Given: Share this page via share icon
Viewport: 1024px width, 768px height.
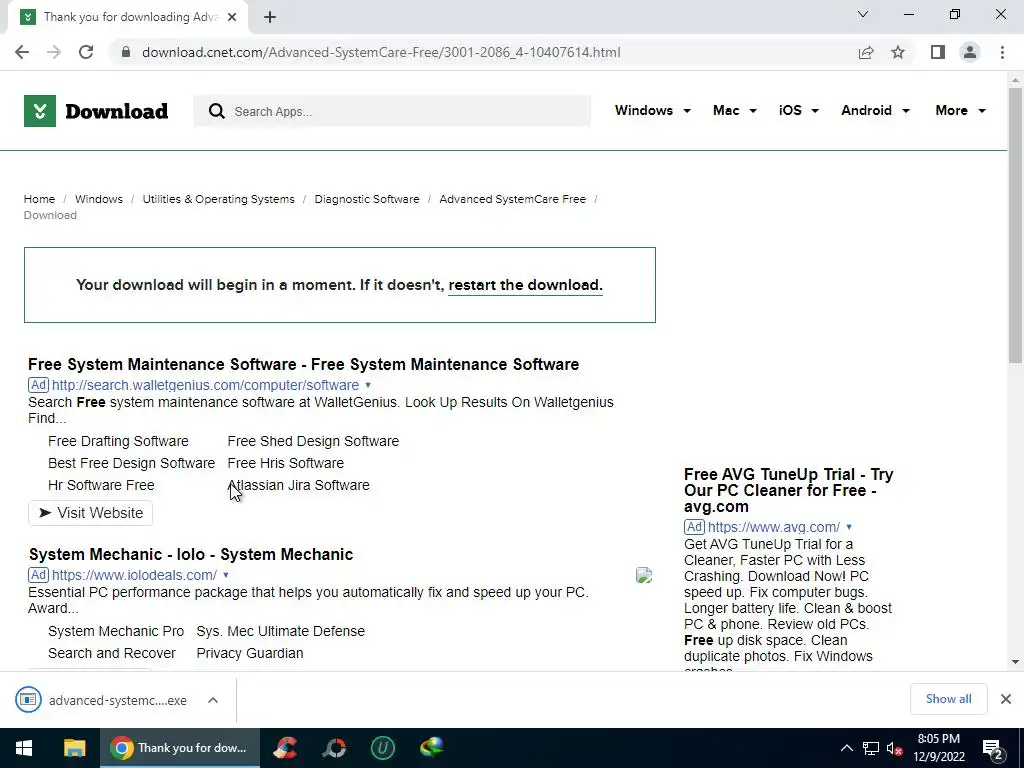Looking at the screenshot, I should [x=866, y=52].
